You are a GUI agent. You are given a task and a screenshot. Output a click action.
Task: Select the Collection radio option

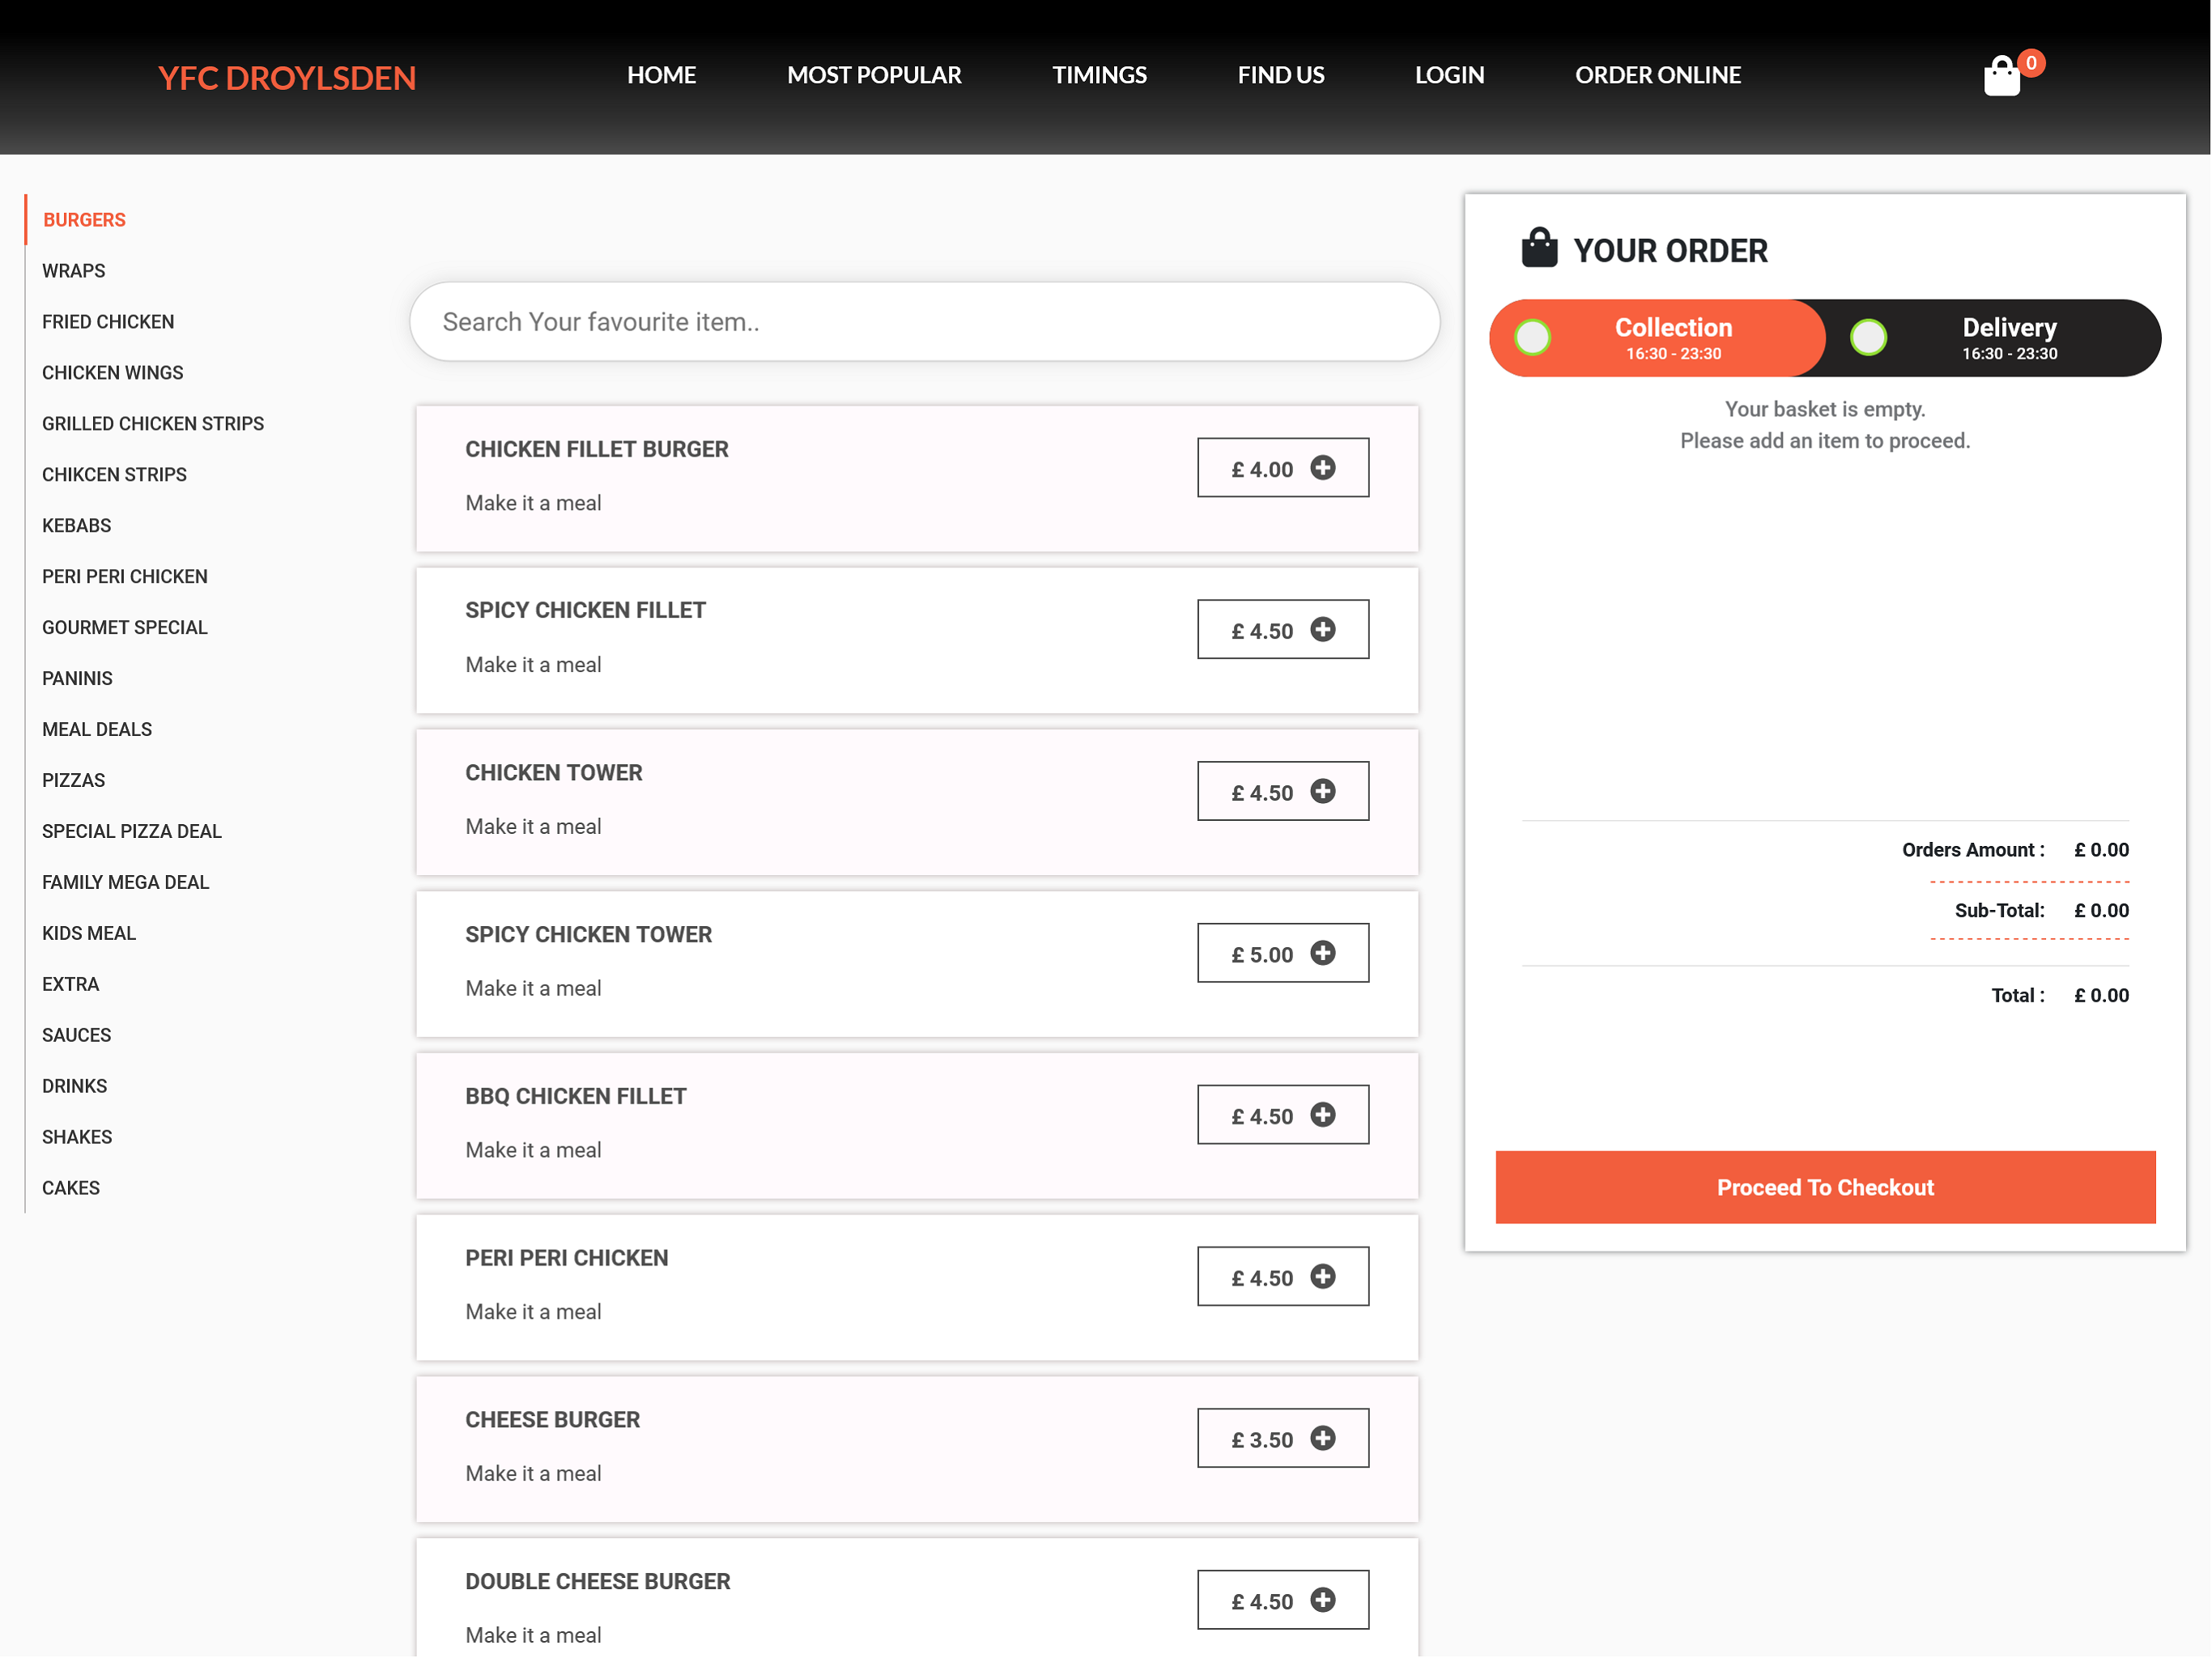click(x=1532, y=338)
